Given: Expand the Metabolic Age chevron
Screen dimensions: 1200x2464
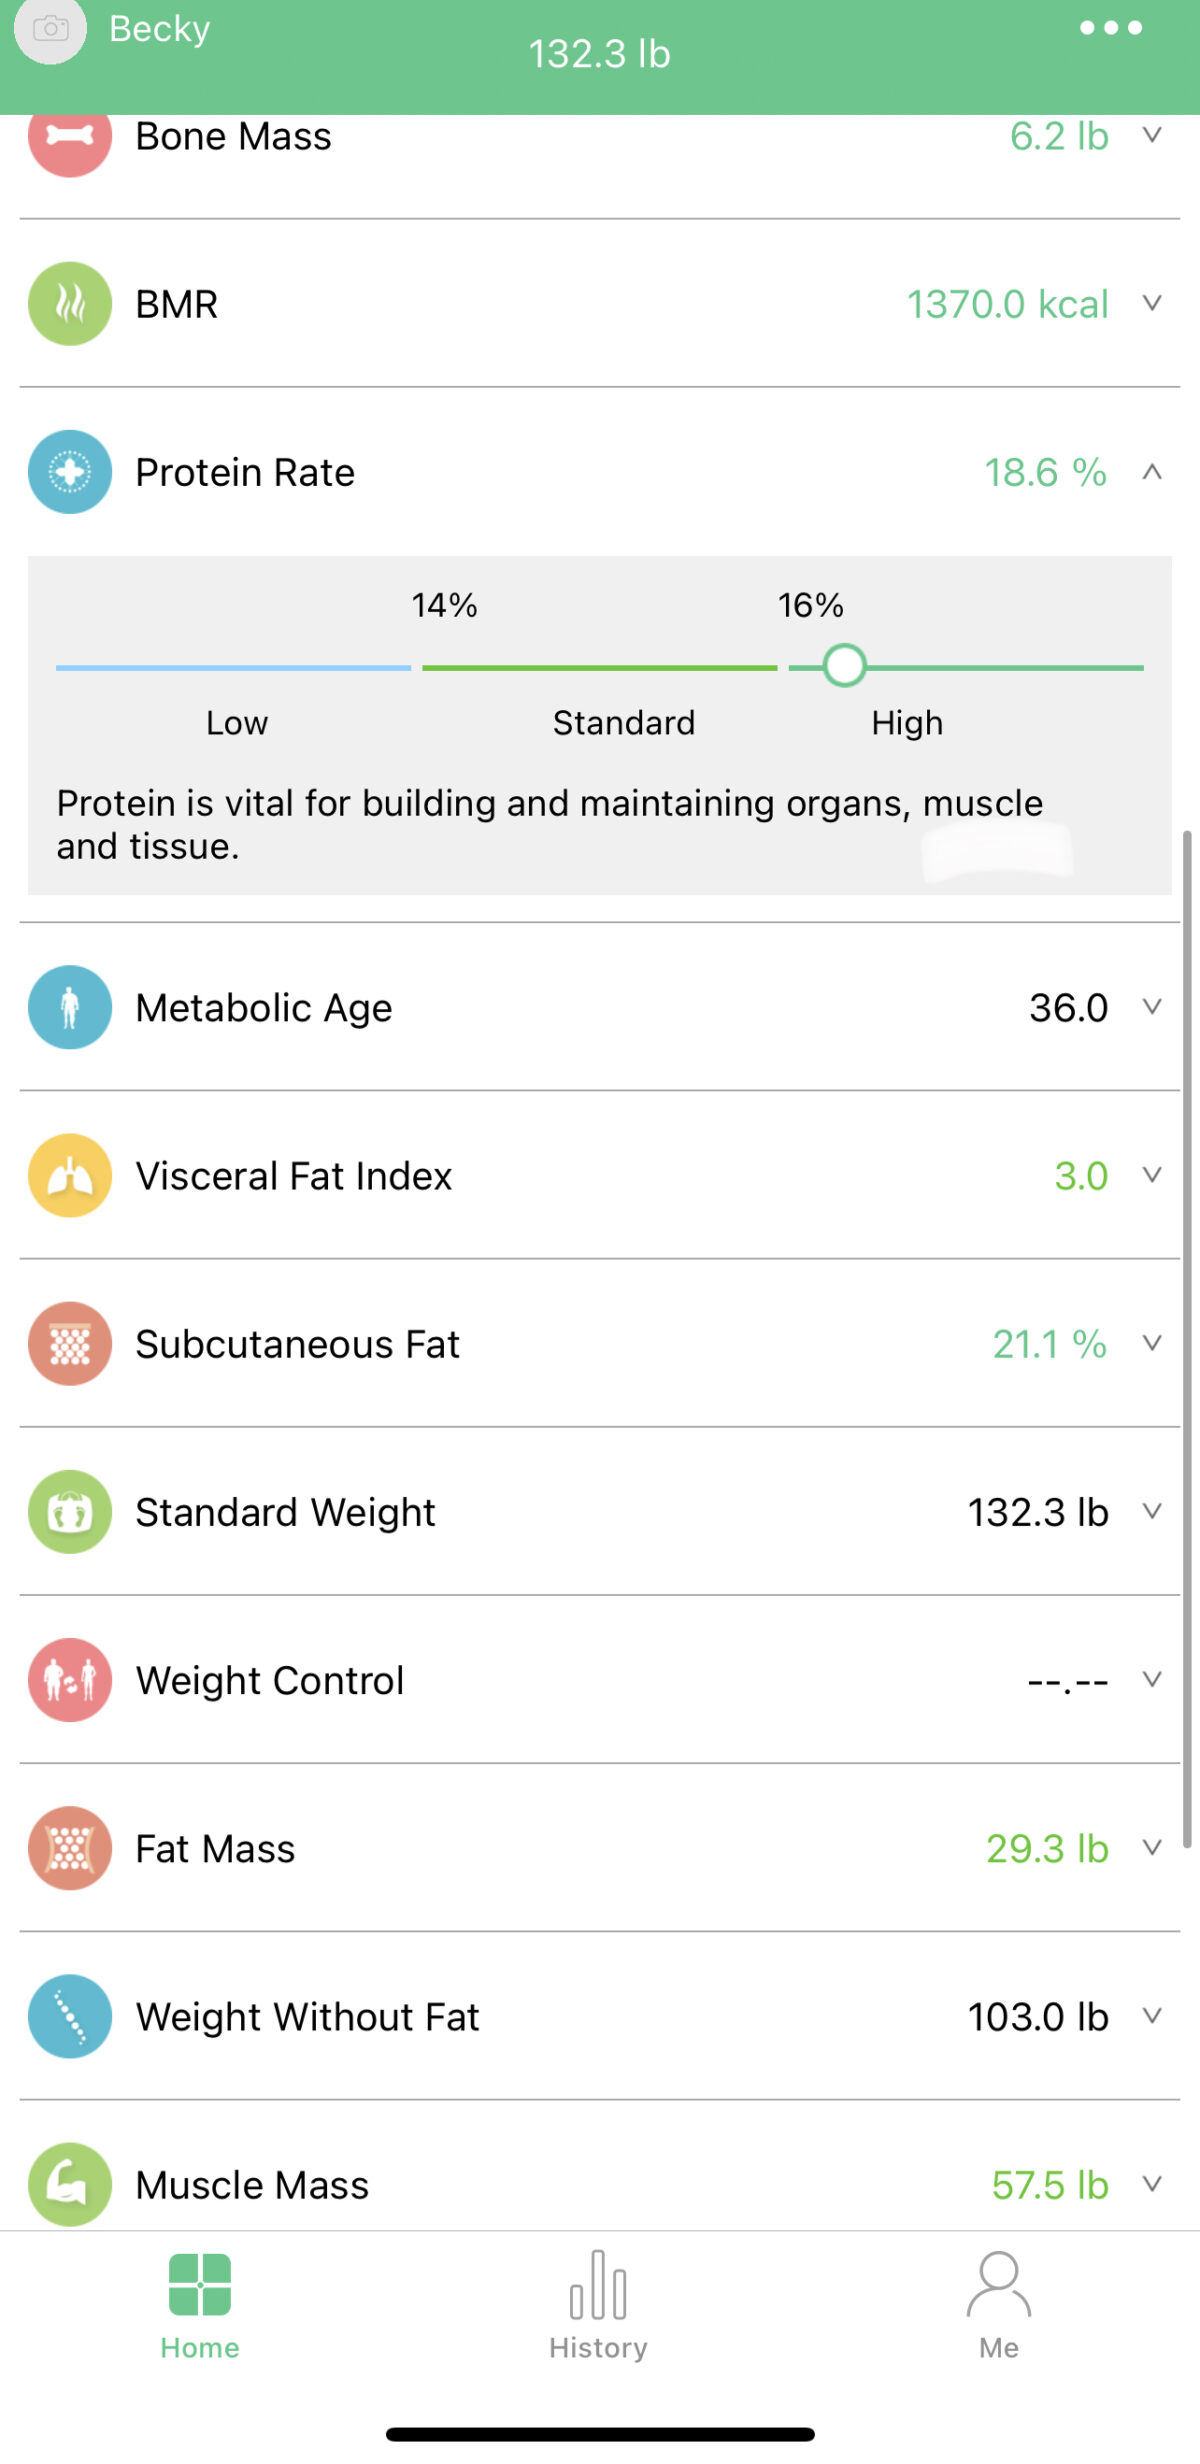Looking at the screenshot, I should (x=1152, y=1007).
